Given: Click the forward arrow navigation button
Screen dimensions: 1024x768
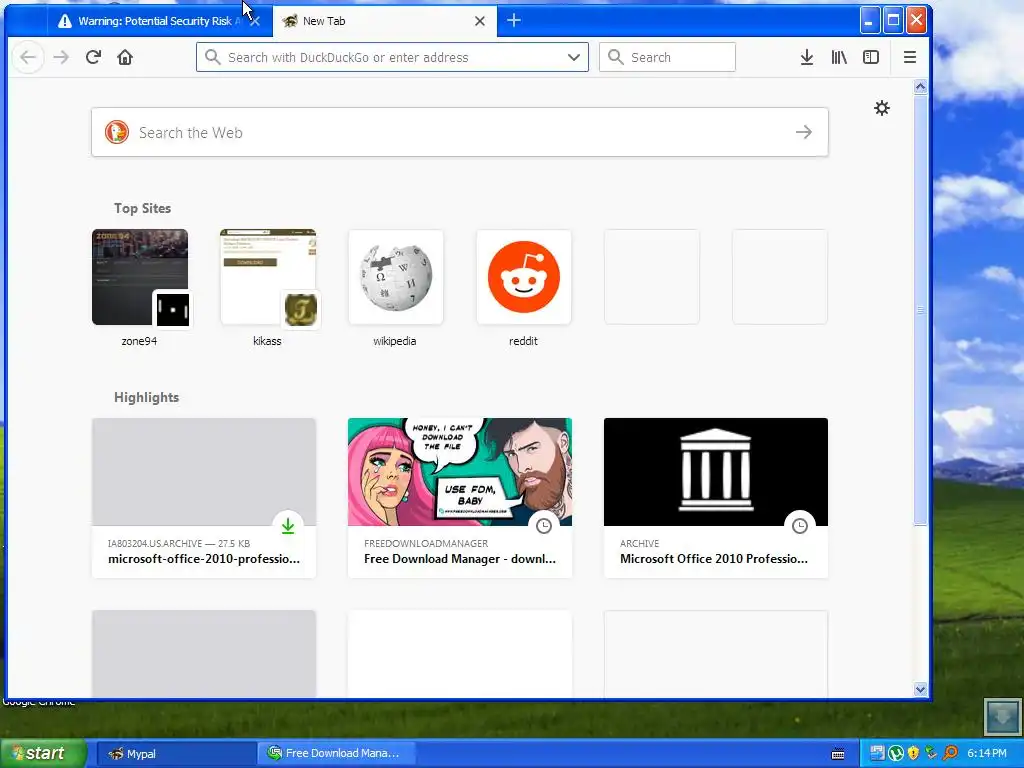Looking at the screenshot, I should pos(61,57).
